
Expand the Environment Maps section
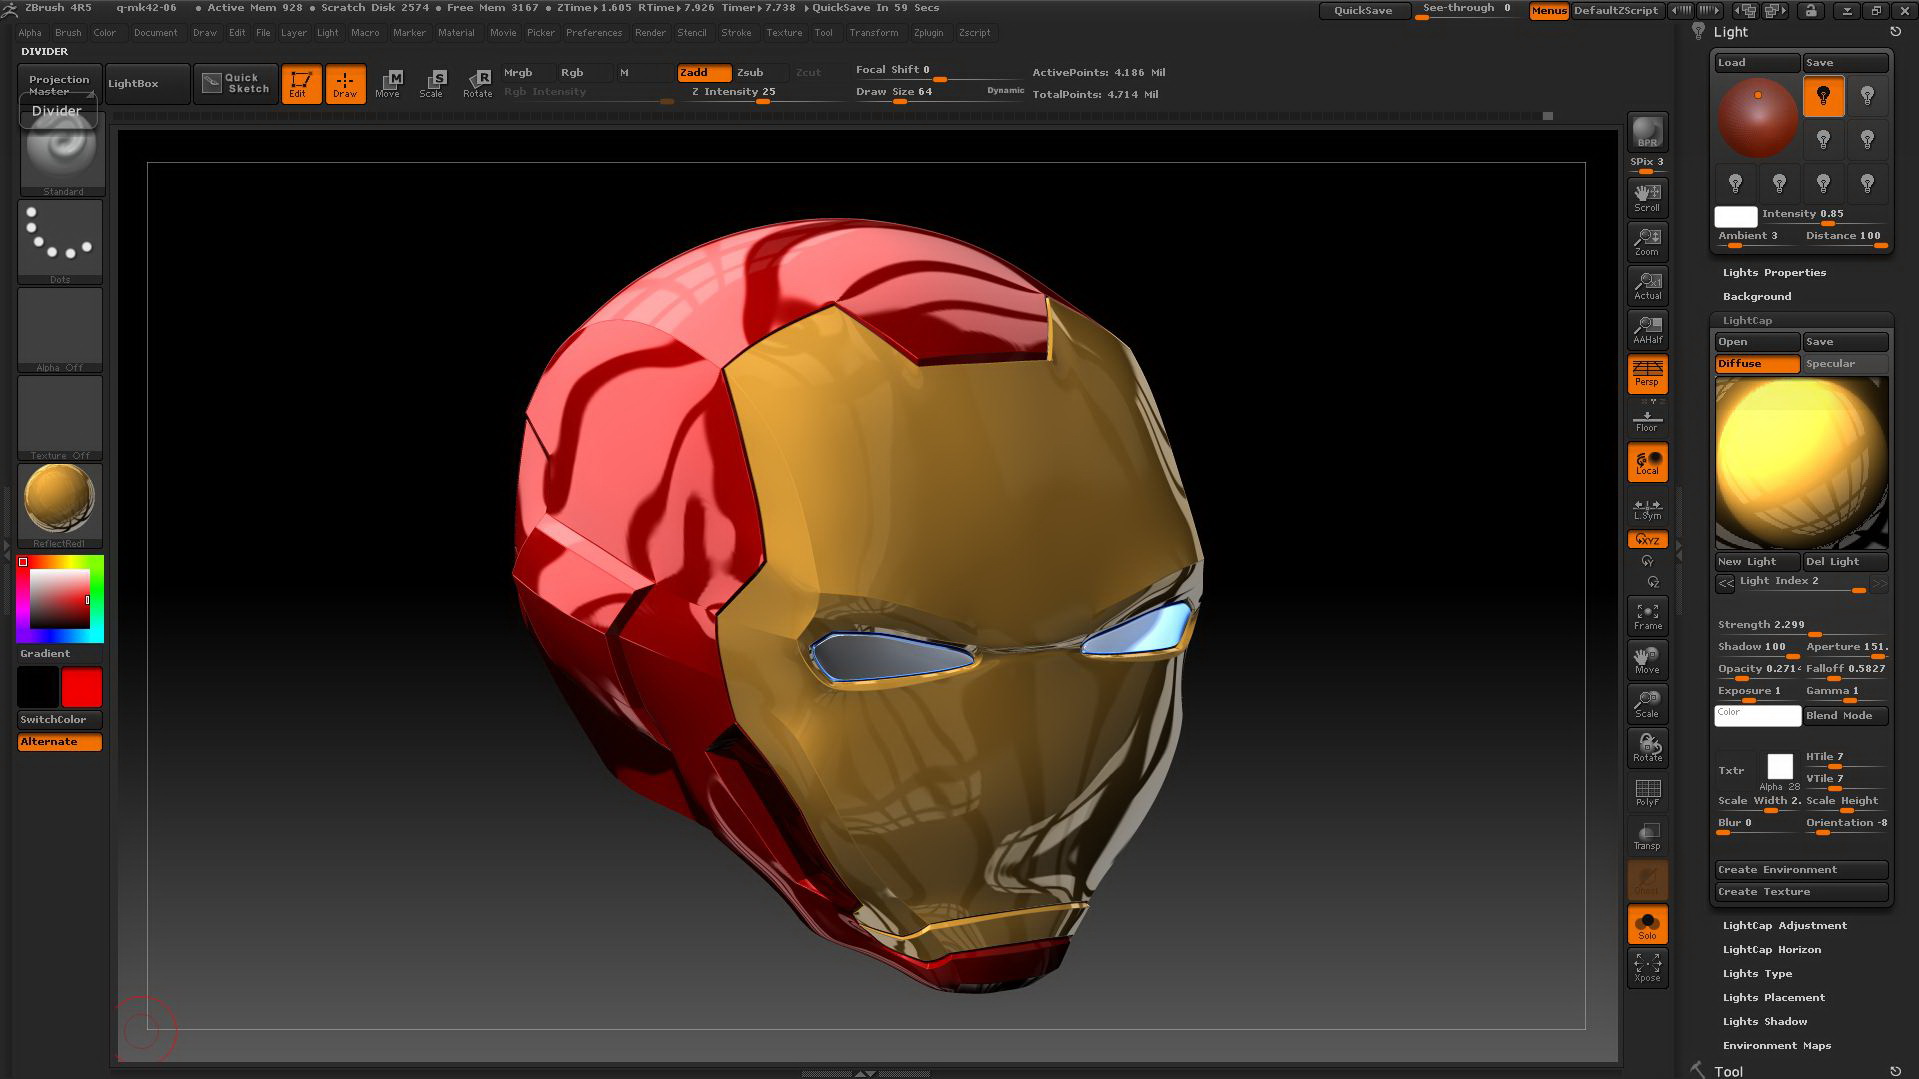pyautogui.click(x=1776, y=1045)
